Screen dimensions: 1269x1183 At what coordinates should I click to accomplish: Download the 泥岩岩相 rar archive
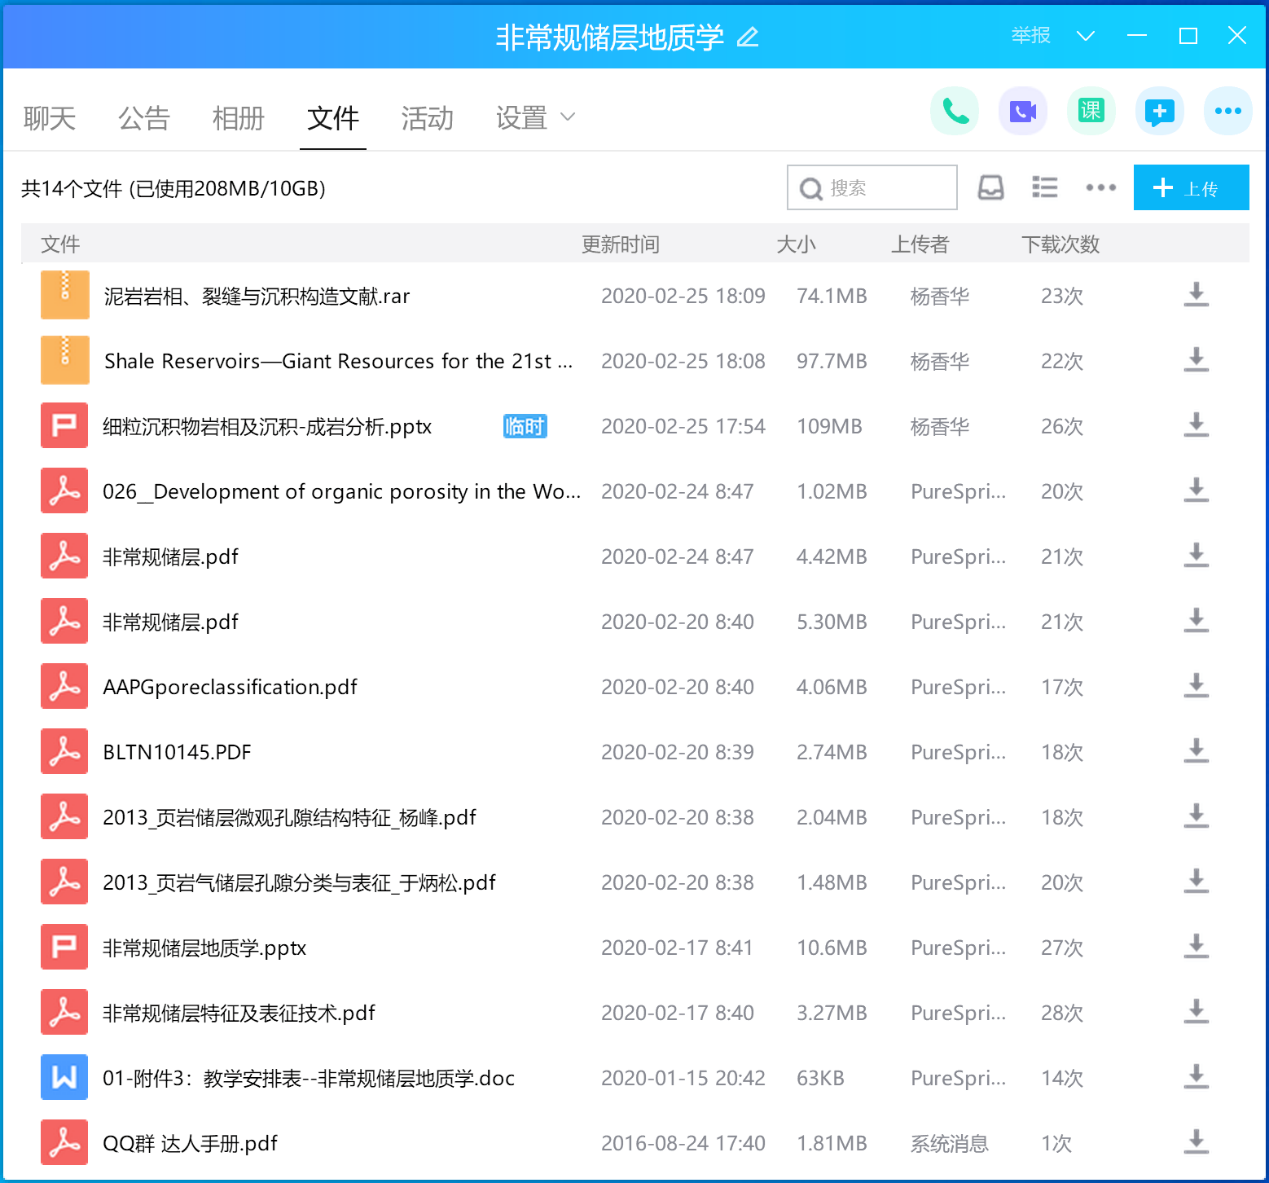(x=1196, y=296)
